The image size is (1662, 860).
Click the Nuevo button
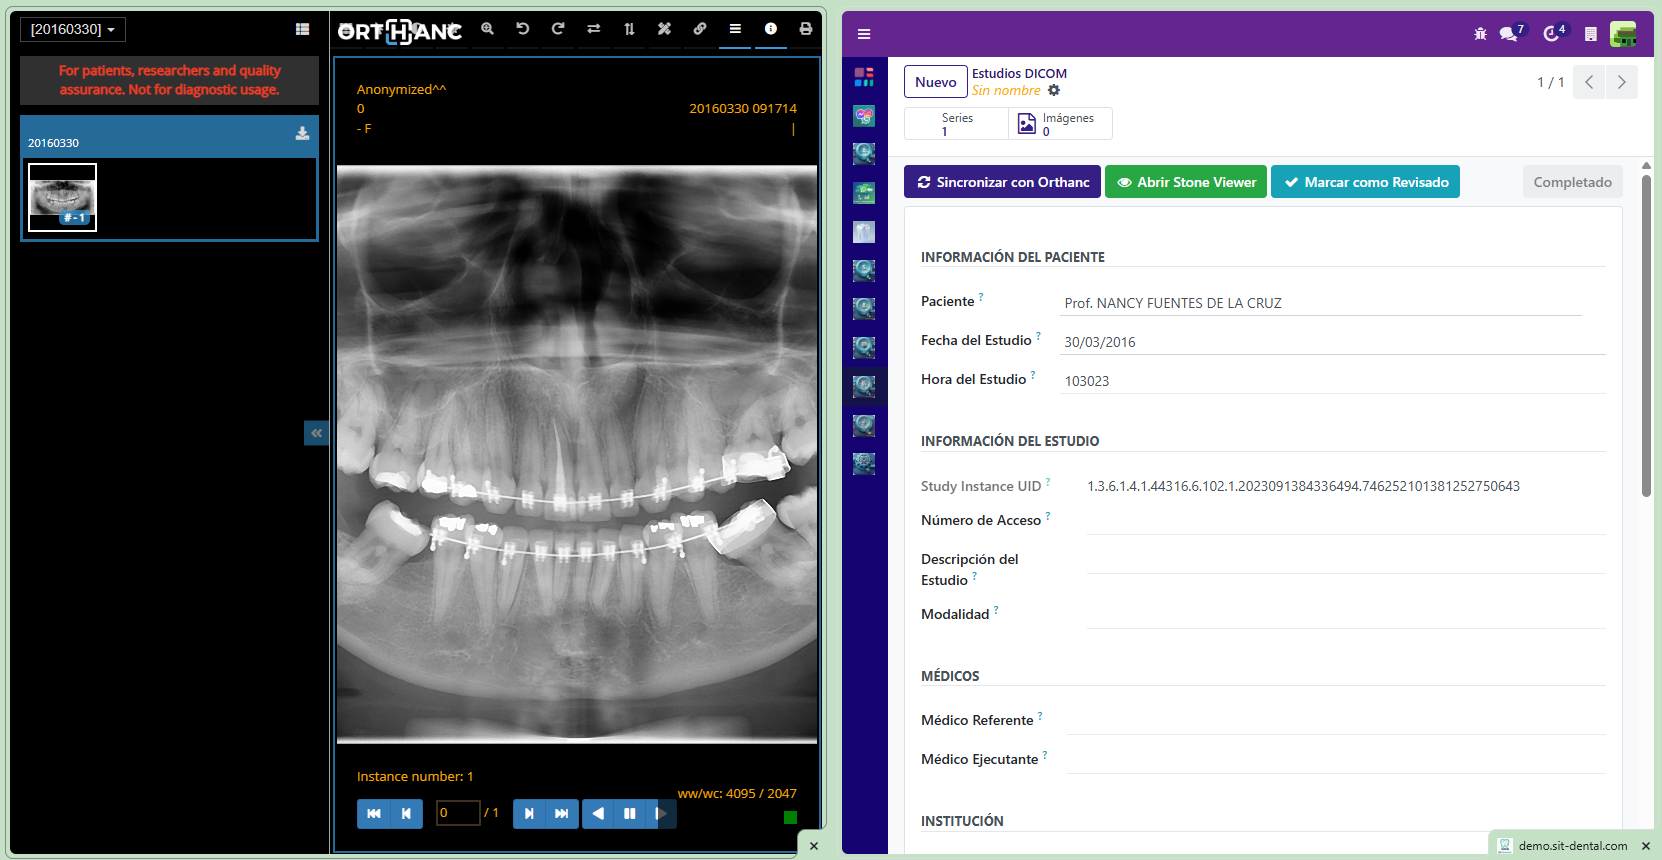pyautogui.click(x=936, y=82)
